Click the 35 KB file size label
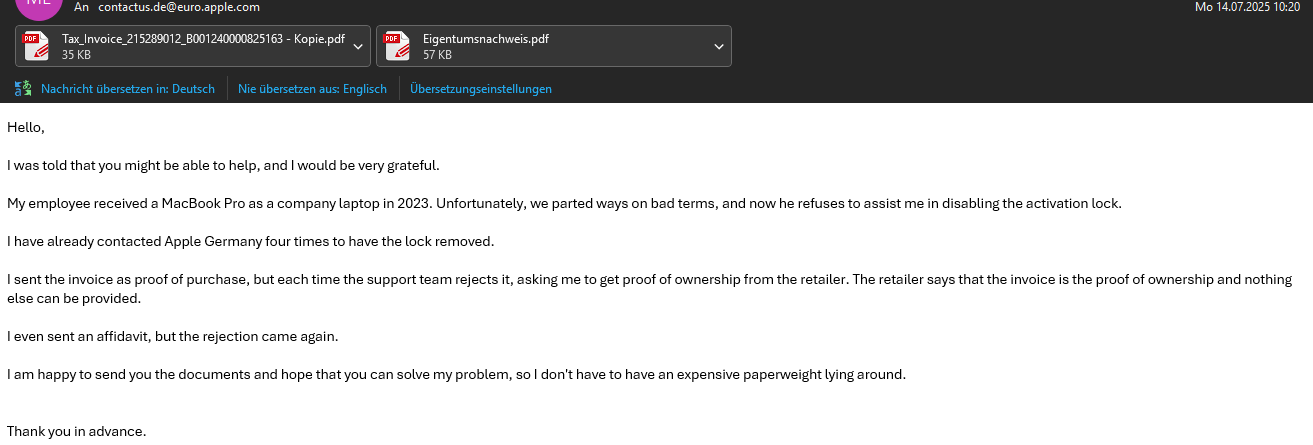 (76, 55)
